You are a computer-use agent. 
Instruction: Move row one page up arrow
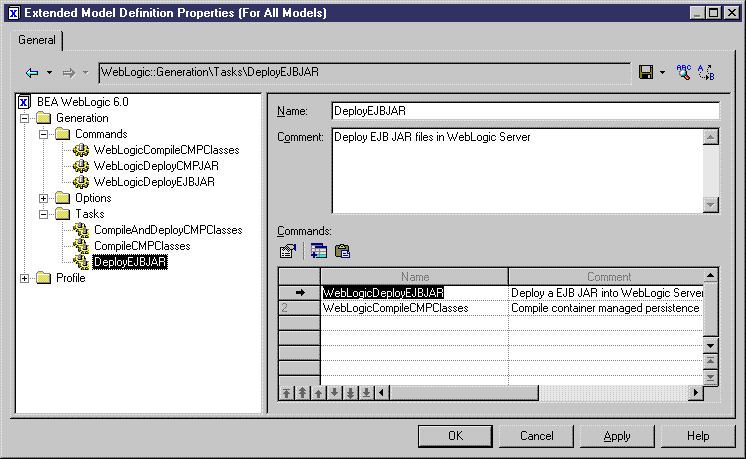pyautogui.click(x=303, y=393)
